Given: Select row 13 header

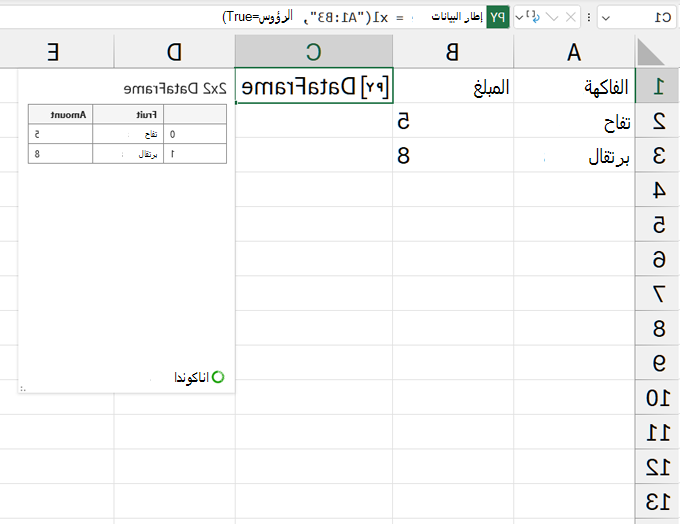Looking at the screenshot, I should pyautogui.click(x=657, y=501).
